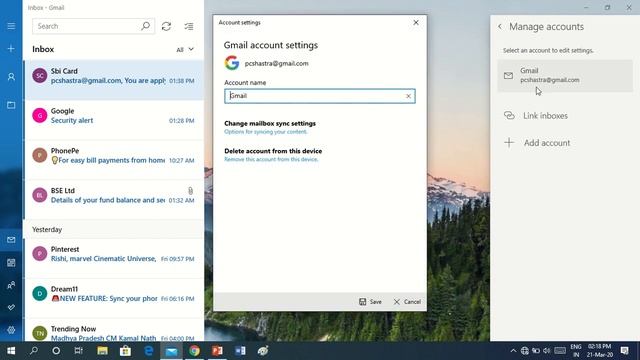
Task: Enter selection mode icon
Action: (189, 26)
